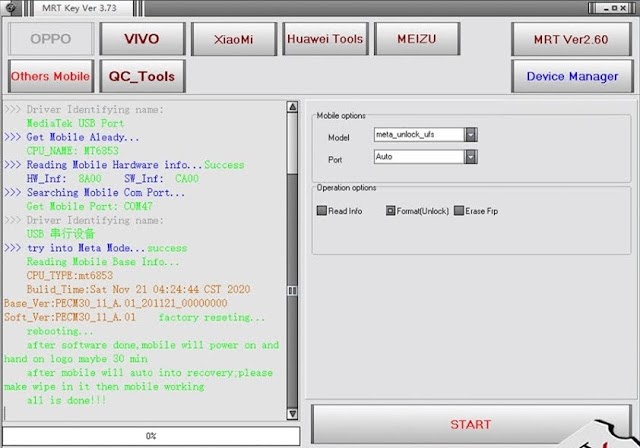Click the app icon in the title bar
Image resolution: width=640 pixels, height=448 pixels.
pos(11,8)
